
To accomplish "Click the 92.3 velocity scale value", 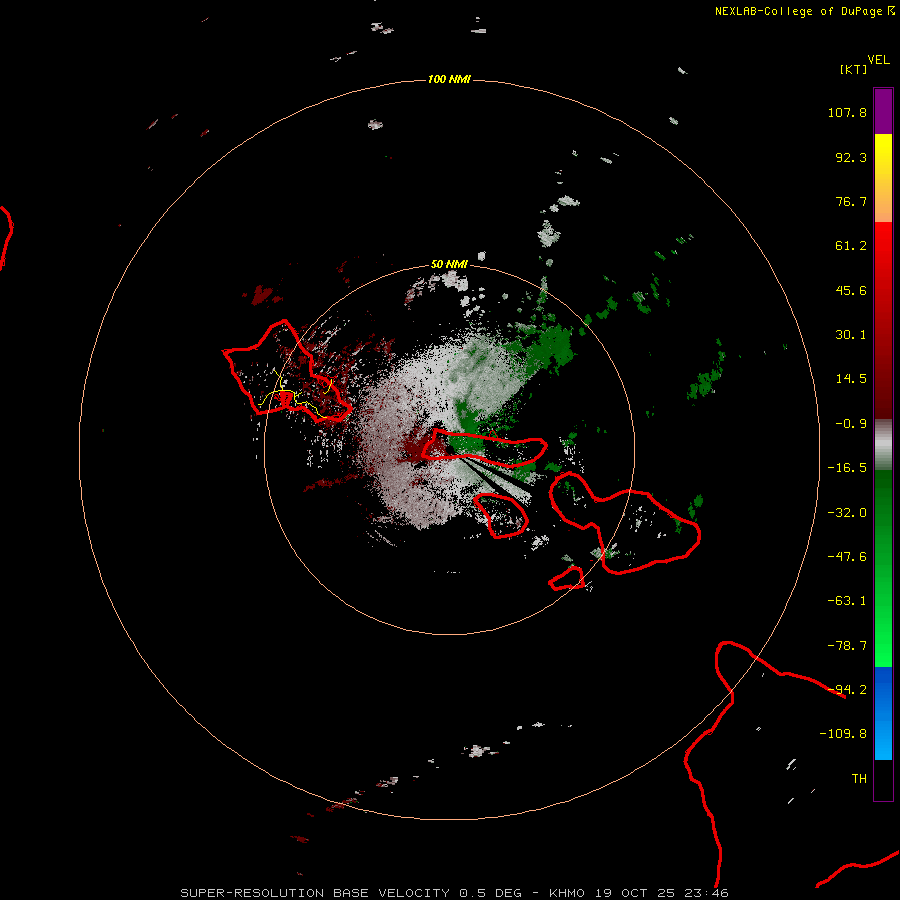I will (x=851, y=157).
